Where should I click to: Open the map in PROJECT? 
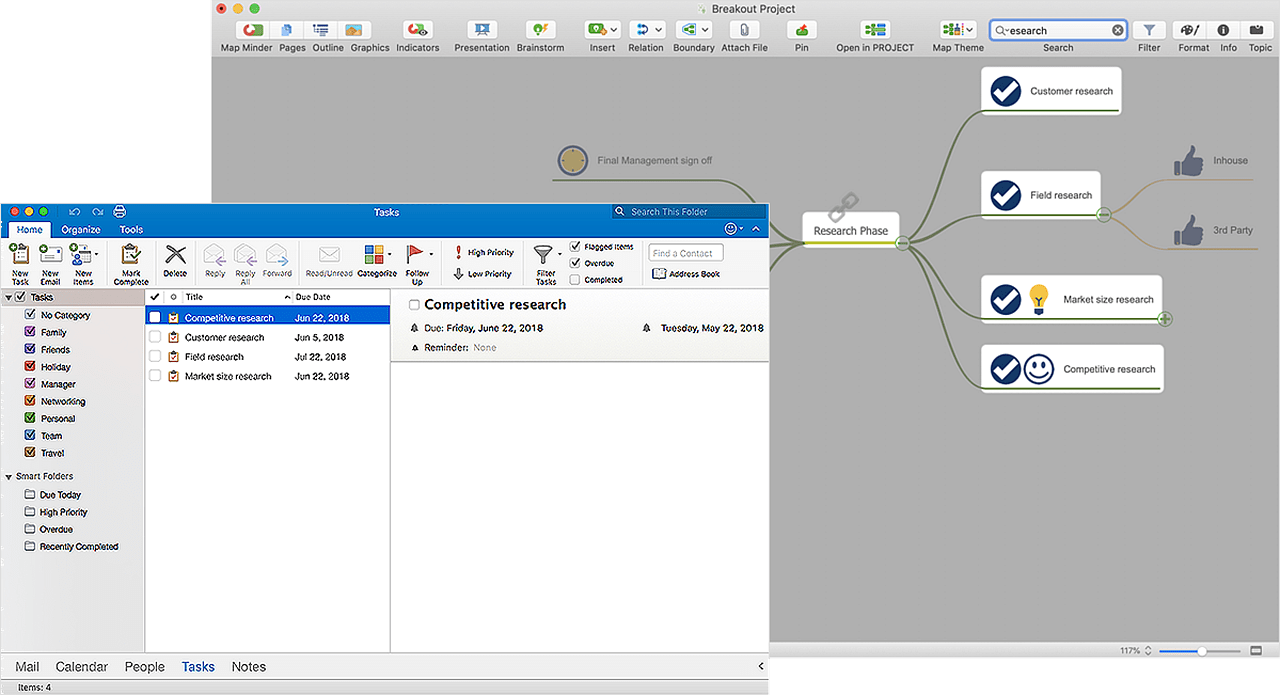(874, 31)
